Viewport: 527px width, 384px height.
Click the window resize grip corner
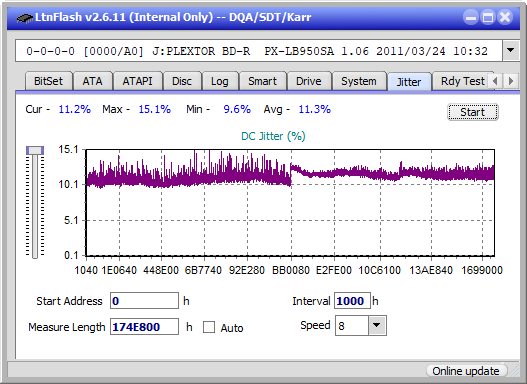point(514,372)
